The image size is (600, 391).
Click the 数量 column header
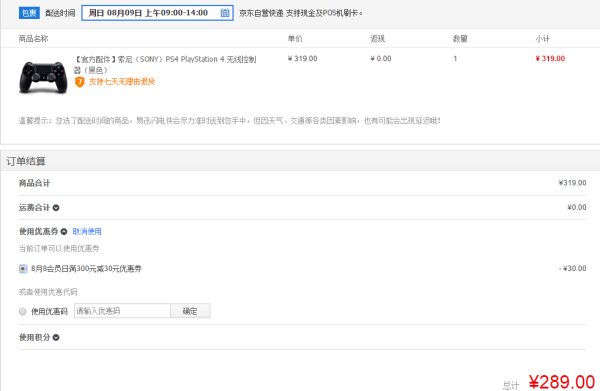pos(460,39)
